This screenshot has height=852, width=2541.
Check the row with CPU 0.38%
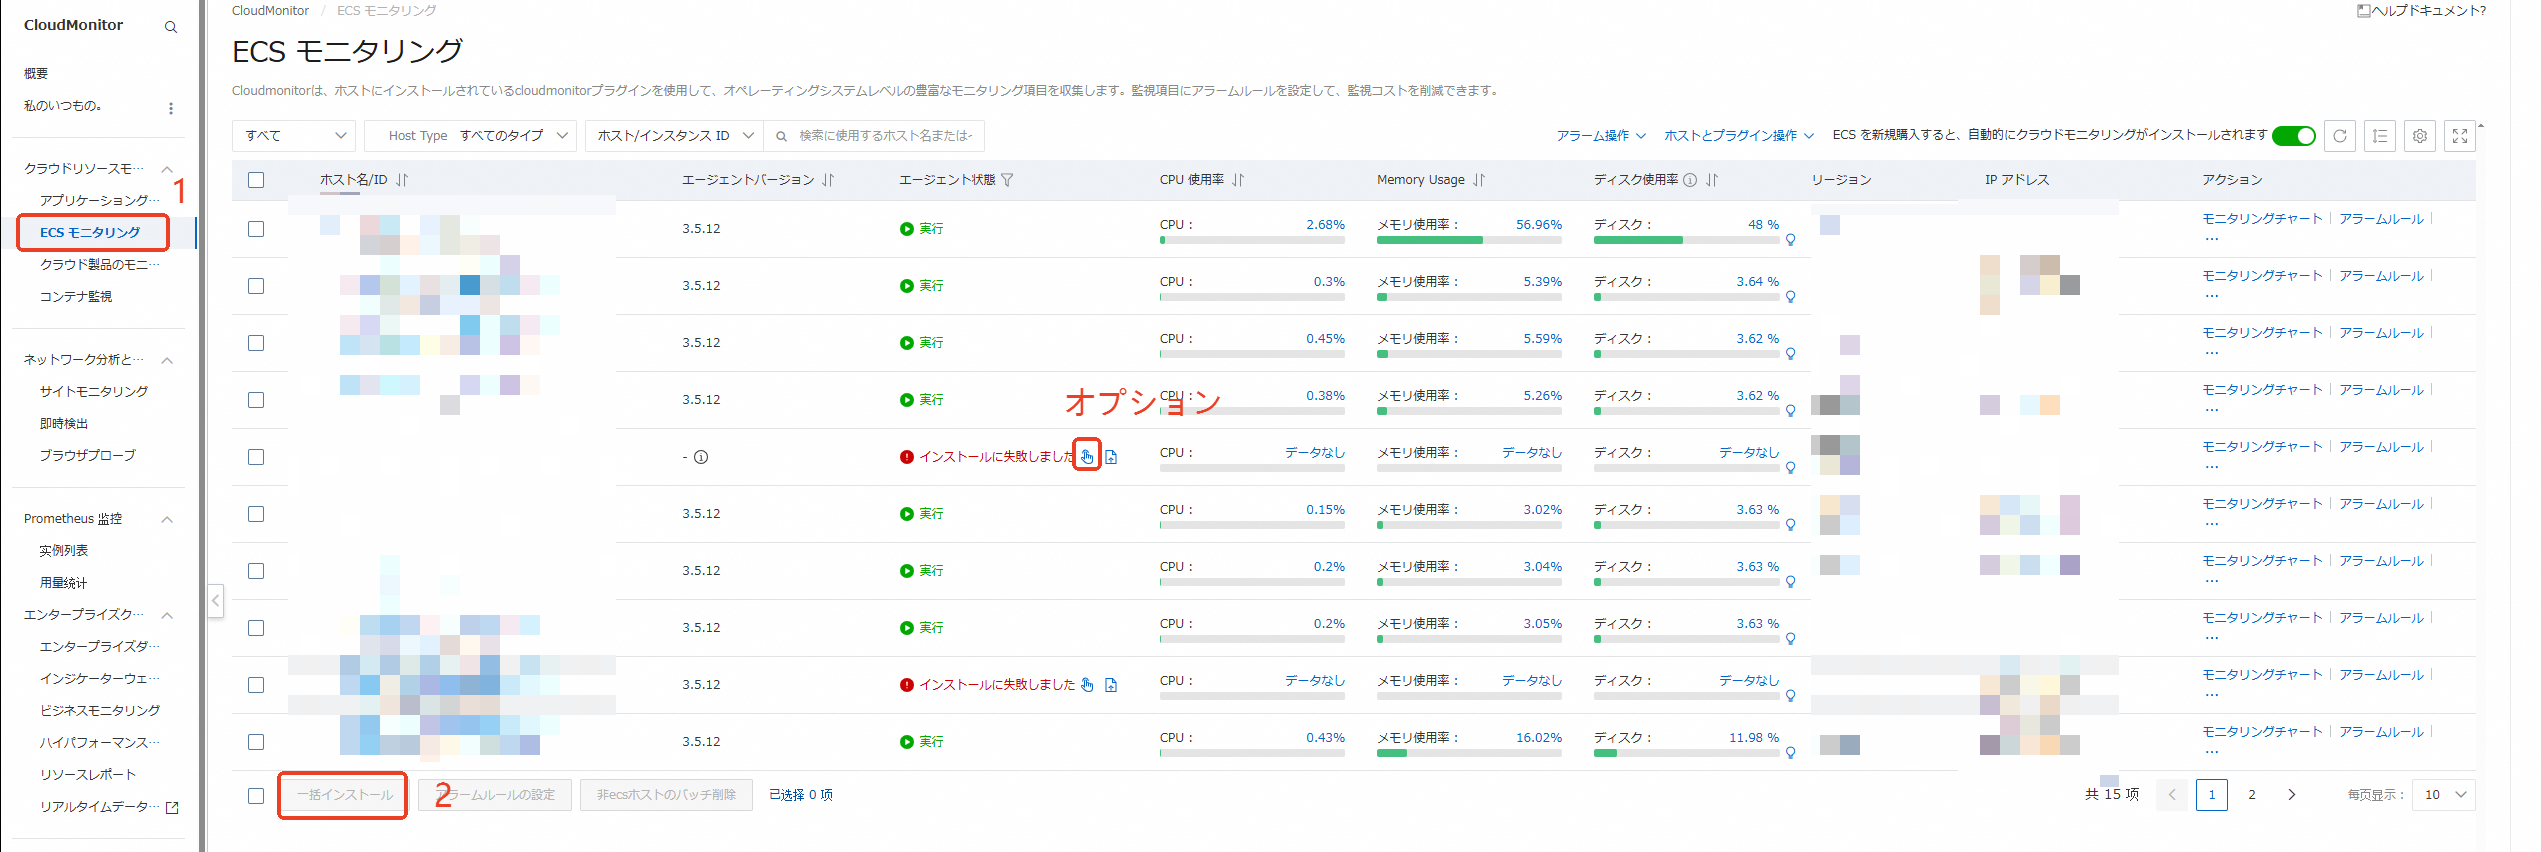256,400
